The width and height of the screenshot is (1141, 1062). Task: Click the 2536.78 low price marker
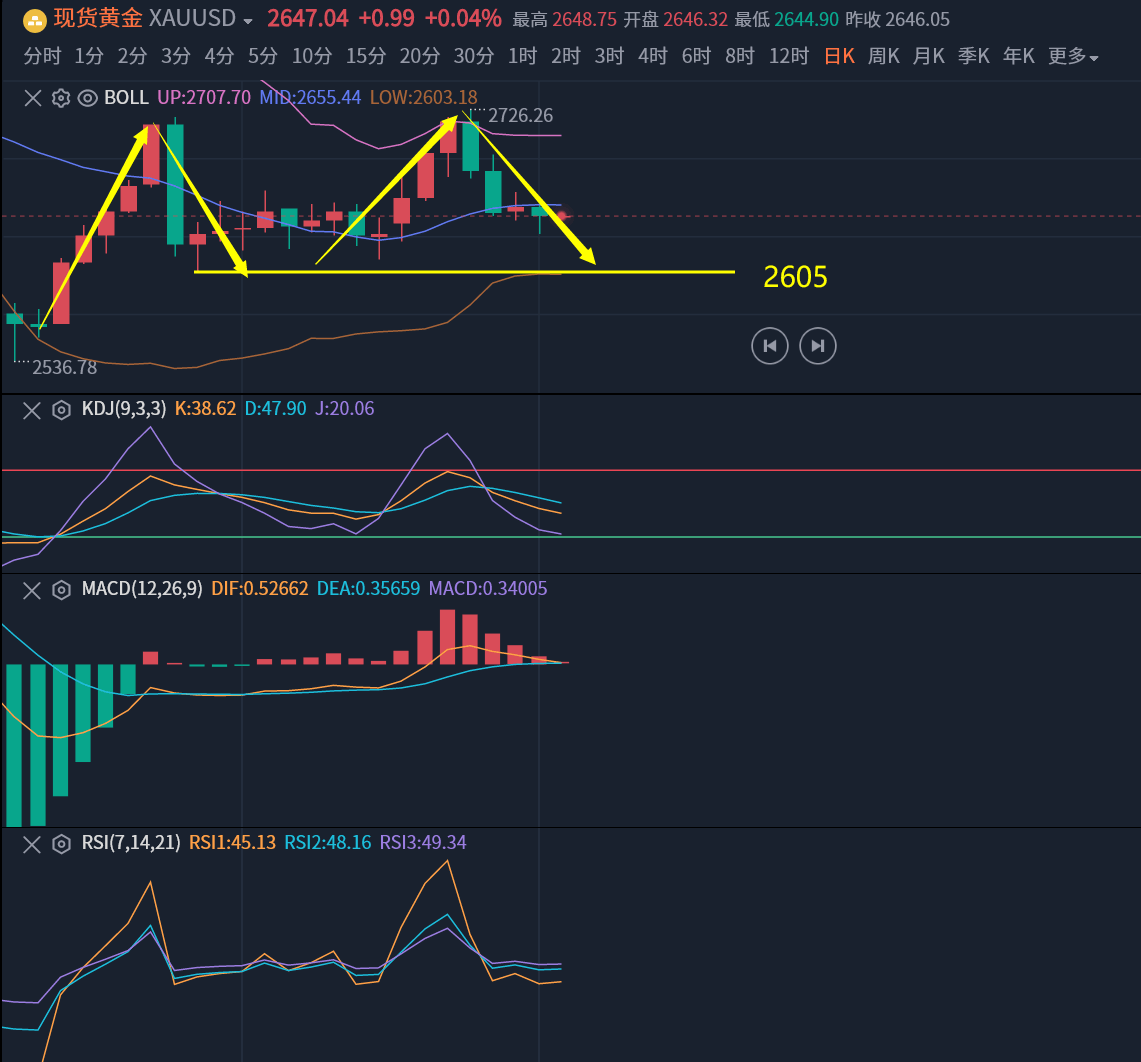point(64,368)
